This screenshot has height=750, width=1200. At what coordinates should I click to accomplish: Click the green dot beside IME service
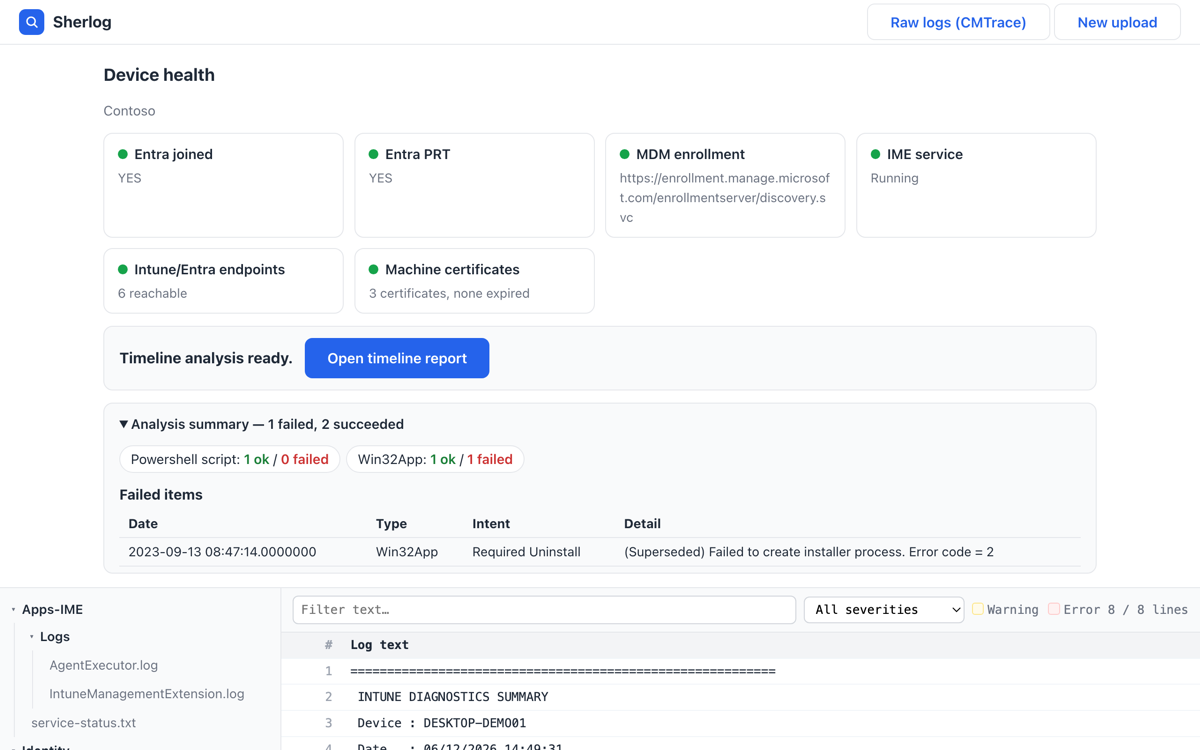876,155
